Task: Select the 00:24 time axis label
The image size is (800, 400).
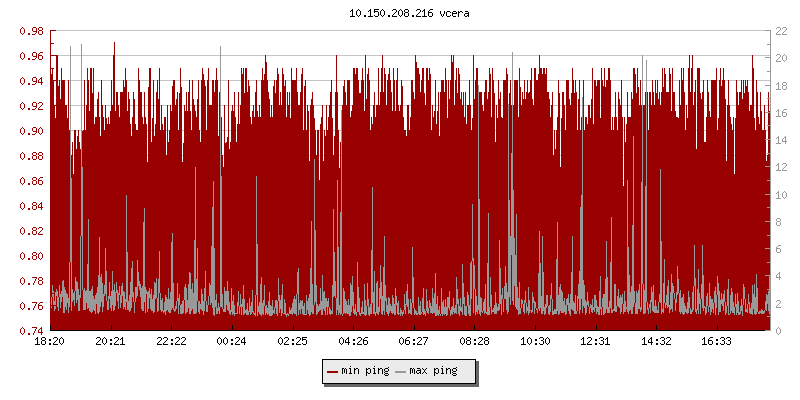Action: (x=232, y=341)
